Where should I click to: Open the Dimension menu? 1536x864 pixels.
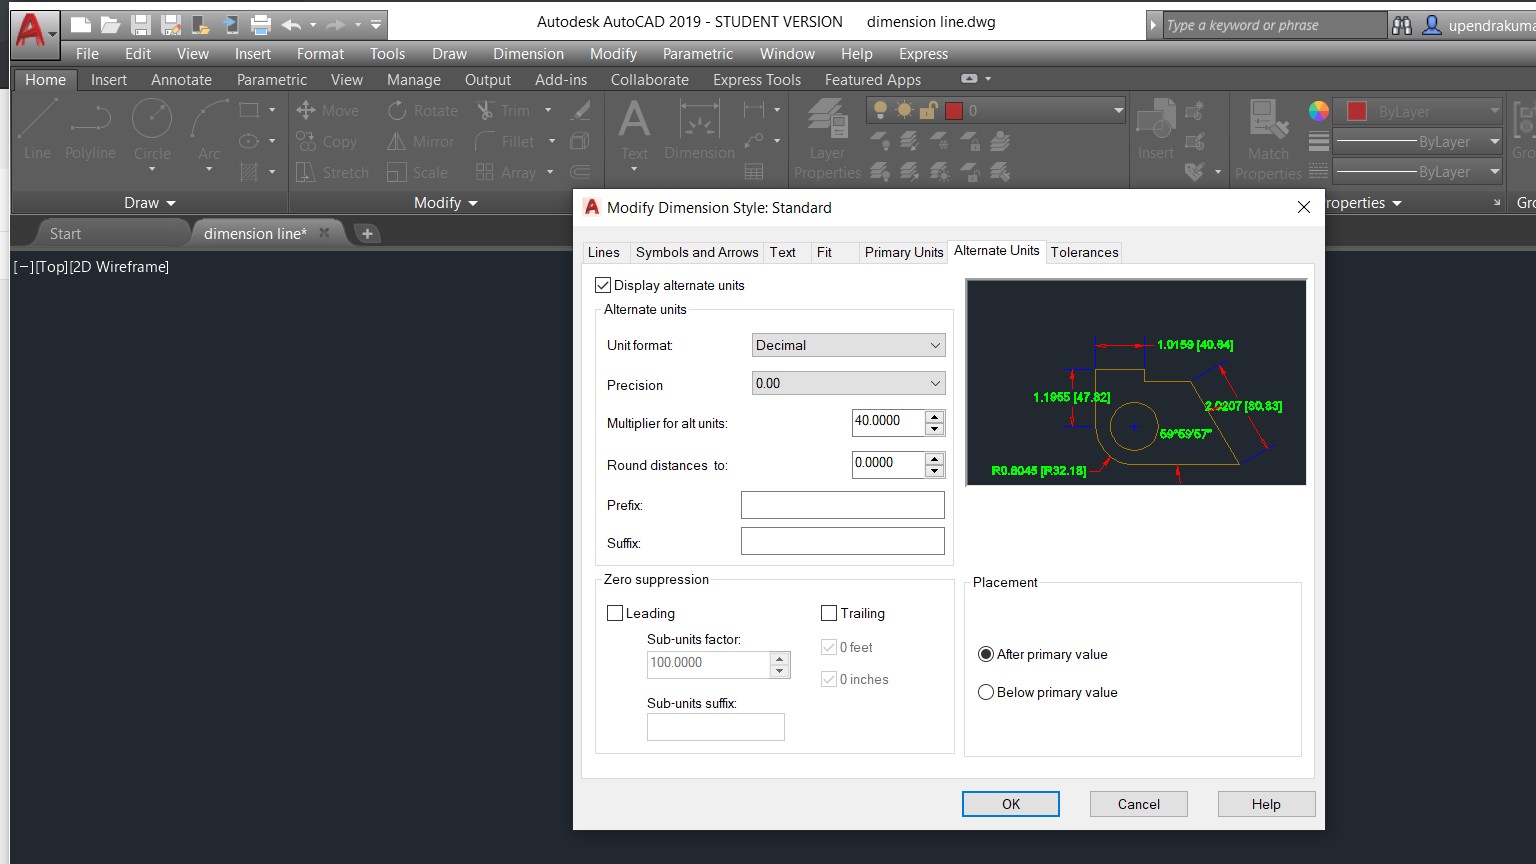coord(528,53)
